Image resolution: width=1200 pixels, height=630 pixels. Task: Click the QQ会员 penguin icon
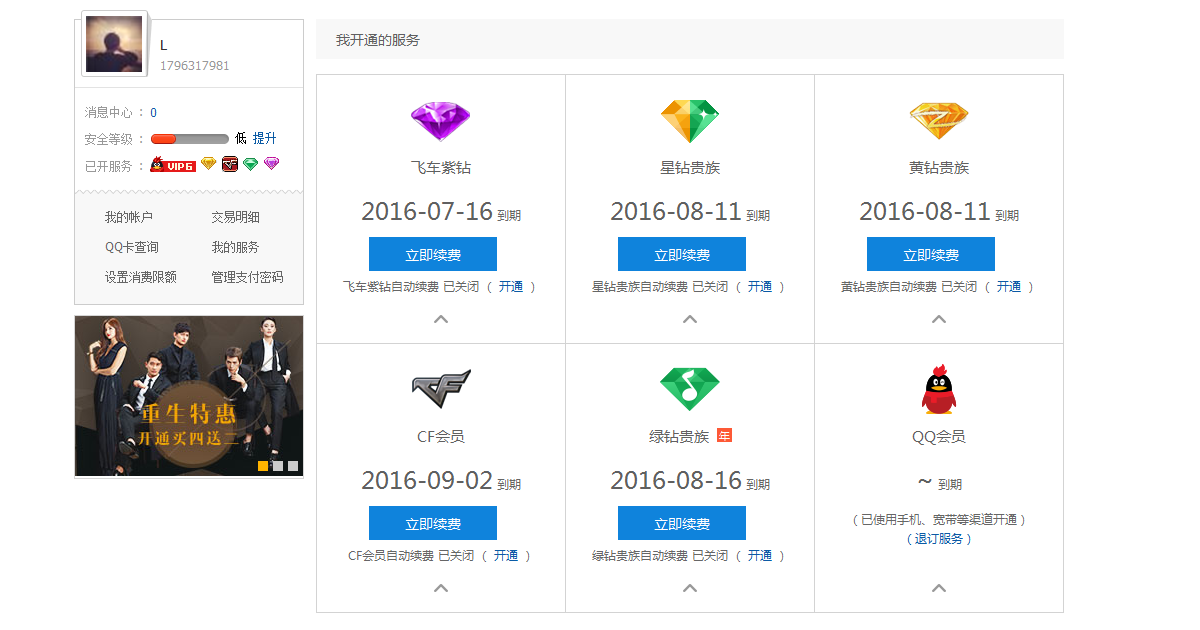pyautogui.click(x=939, y=389)
